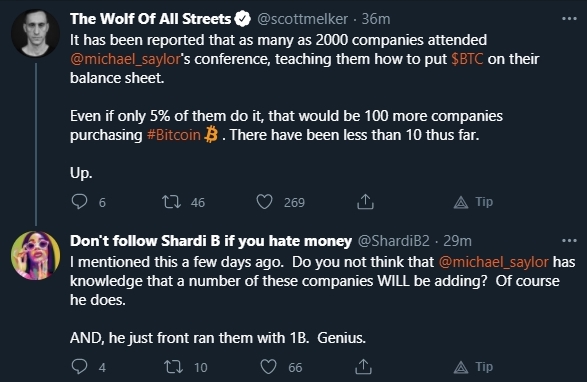Like the Shardi B reply with 66 likes
The height and width of the screenshot is (382, 587).
(268, 367)
